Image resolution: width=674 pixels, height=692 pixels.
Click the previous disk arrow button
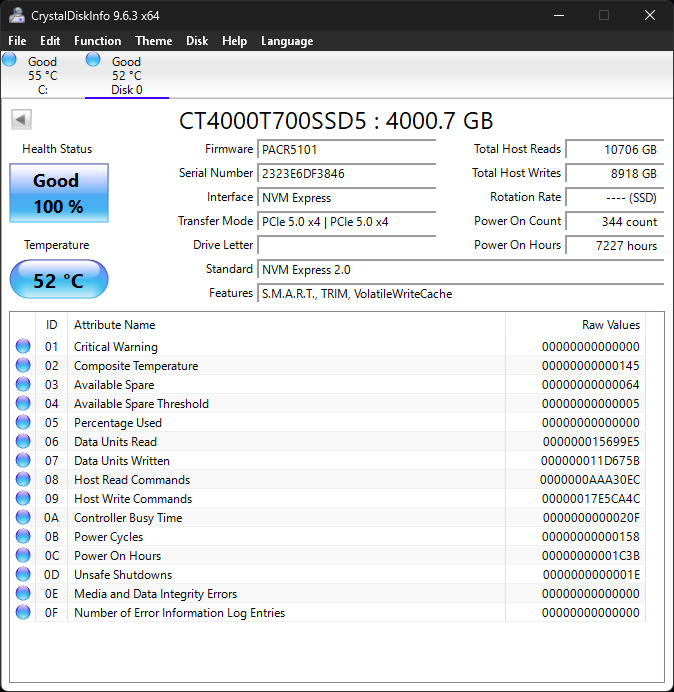pos(21,120)
